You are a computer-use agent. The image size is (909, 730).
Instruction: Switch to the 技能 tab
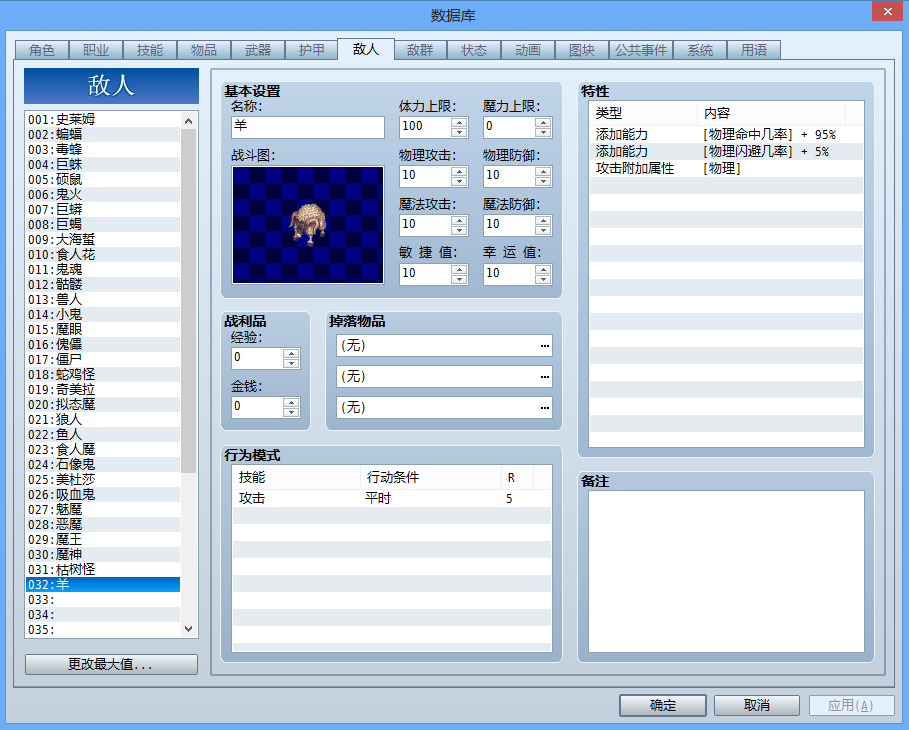point(150,50)
